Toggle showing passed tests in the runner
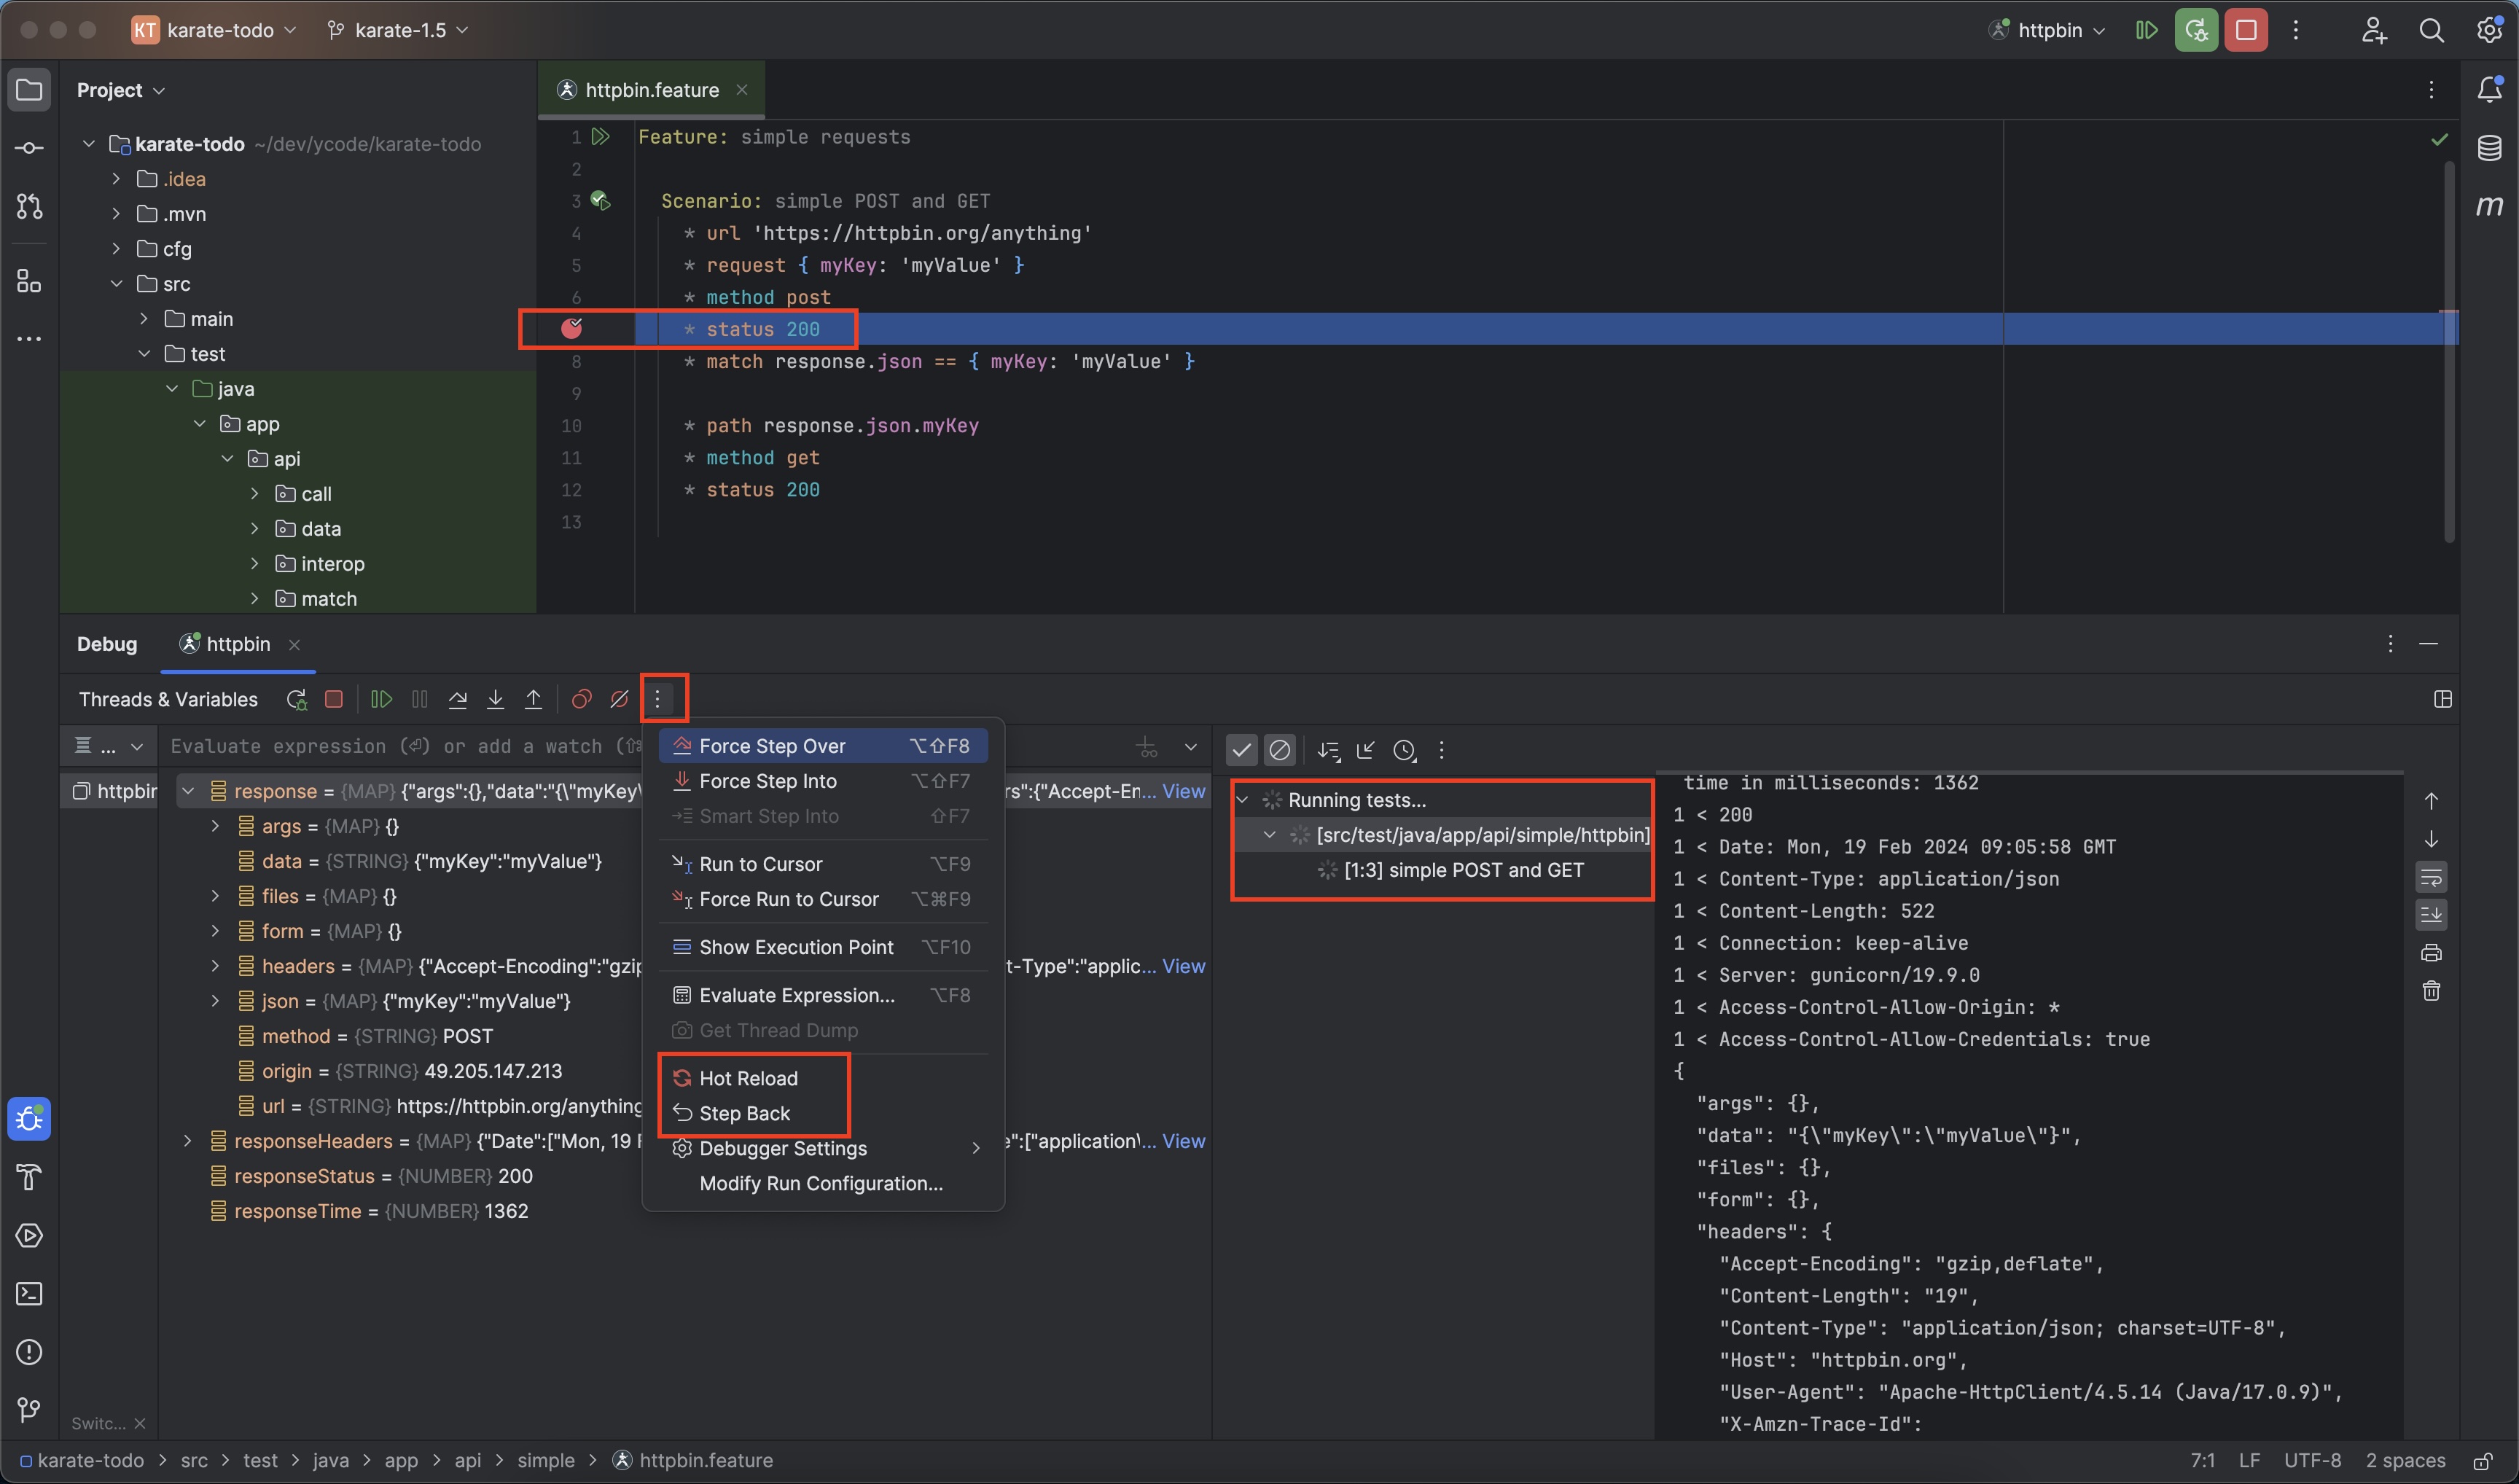 1241,749
